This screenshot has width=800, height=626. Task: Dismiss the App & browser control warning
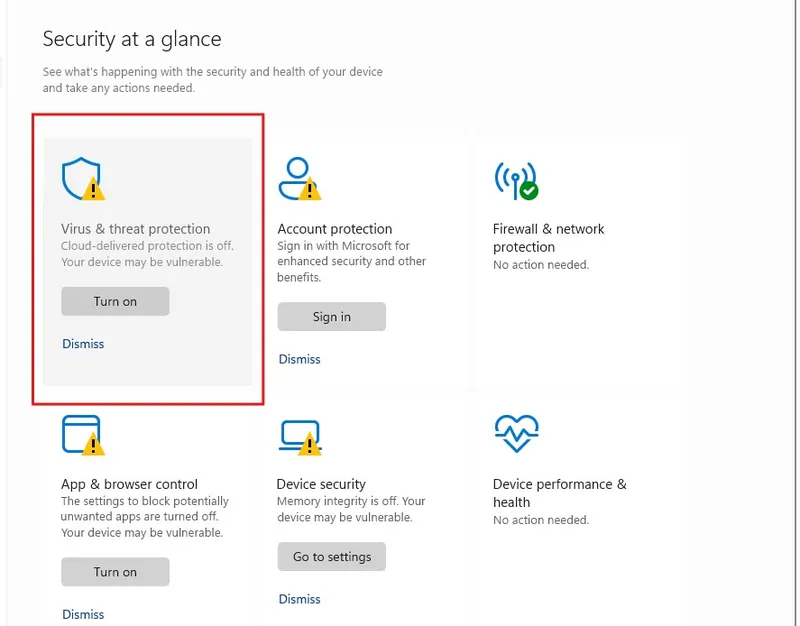(83, 614)
